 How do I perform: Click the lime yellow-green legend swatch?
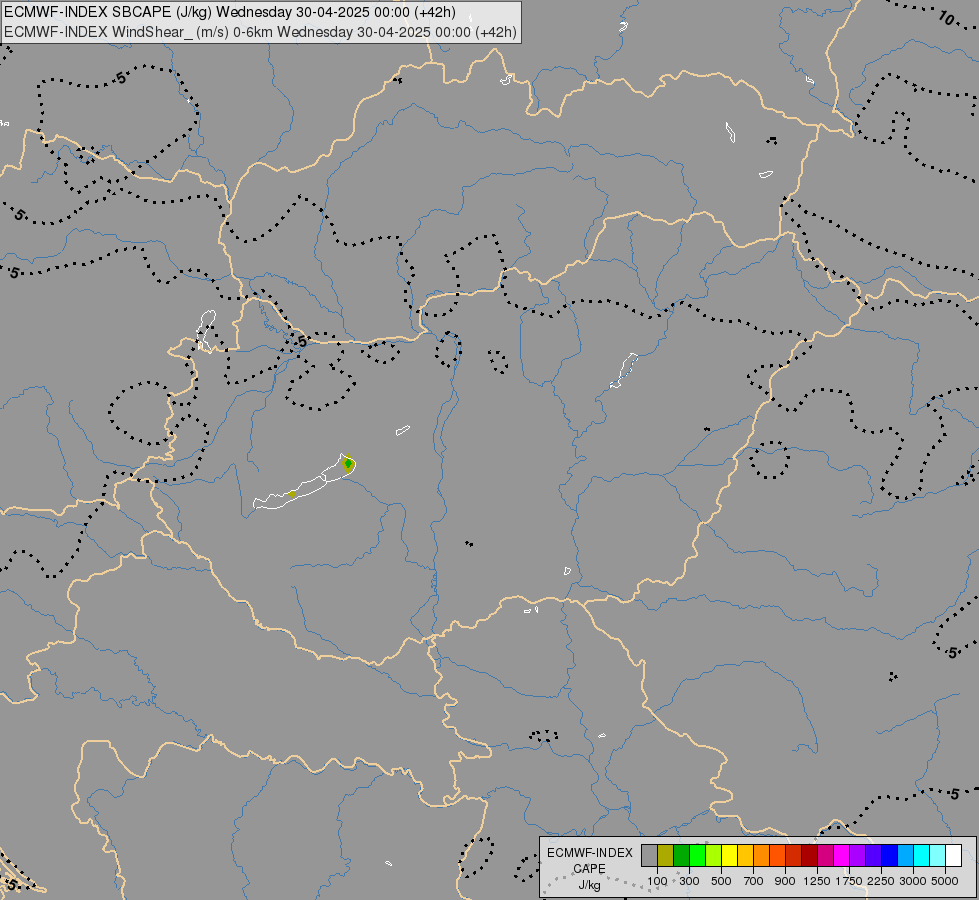[x=714, y=856]
